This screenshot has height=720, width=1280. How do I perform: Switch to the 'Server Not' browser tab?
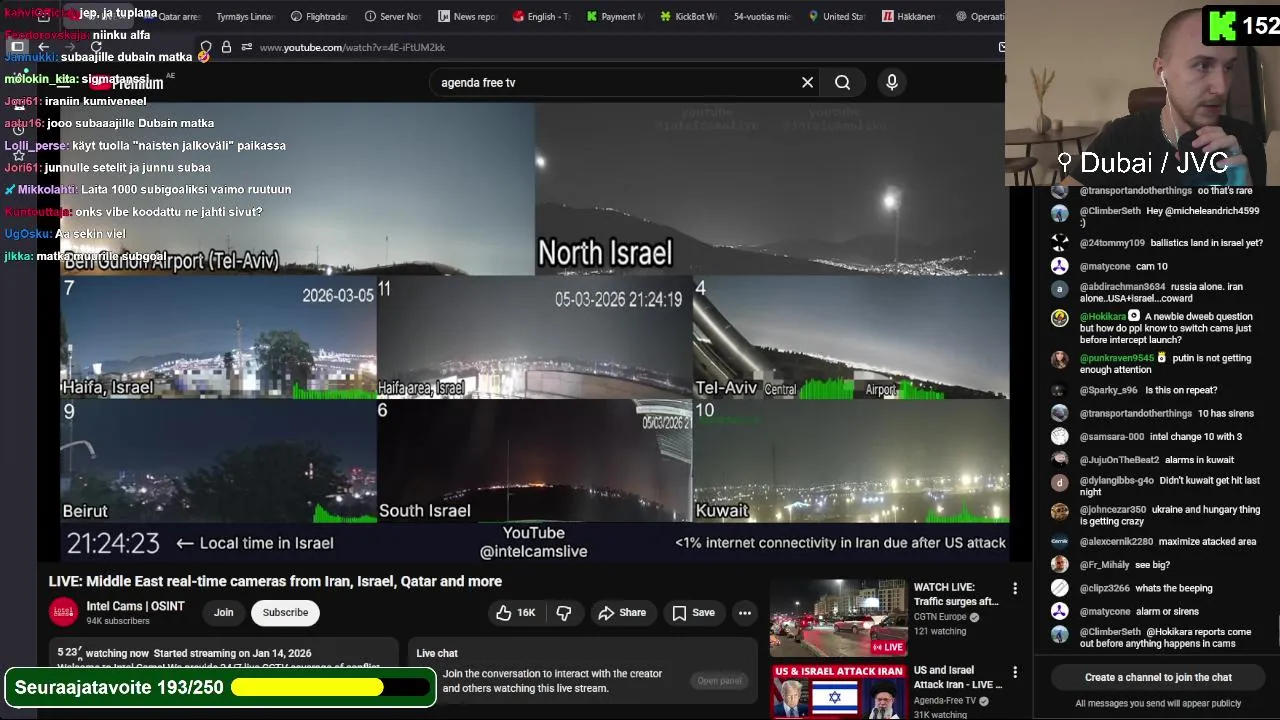point(392,16)
